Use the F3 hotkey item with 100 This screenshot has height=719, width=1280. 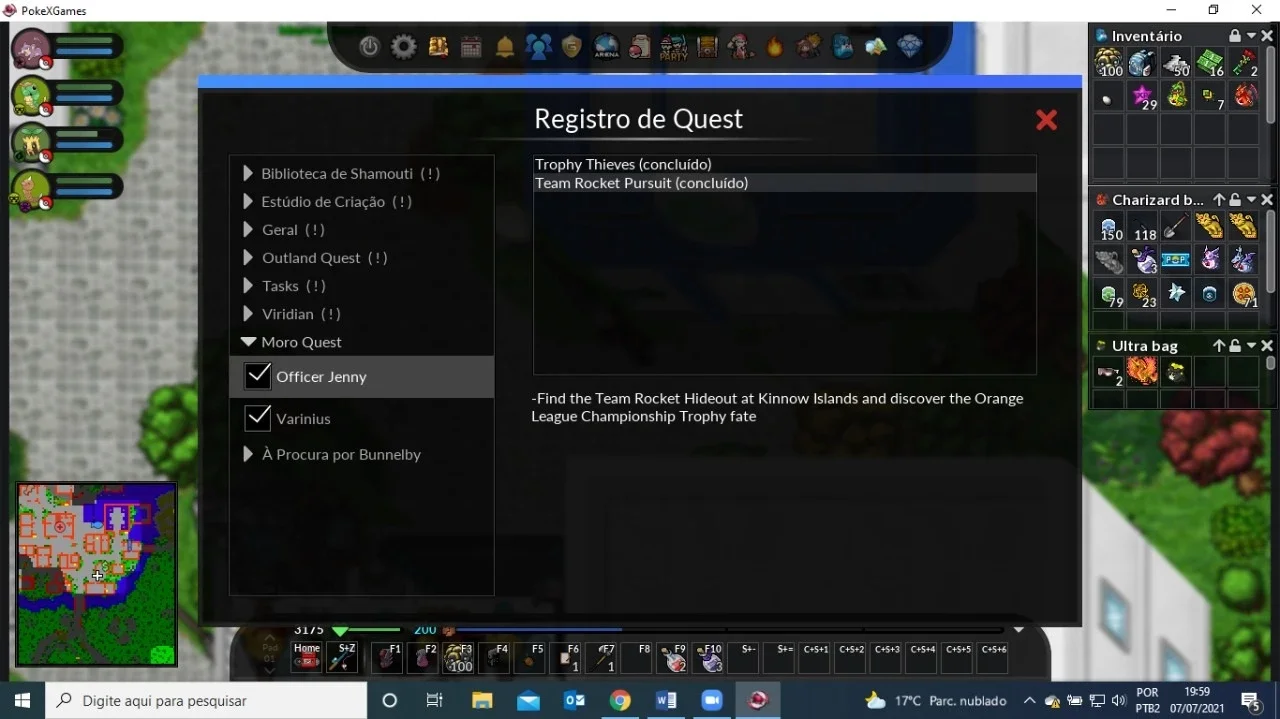coord(458,657)
